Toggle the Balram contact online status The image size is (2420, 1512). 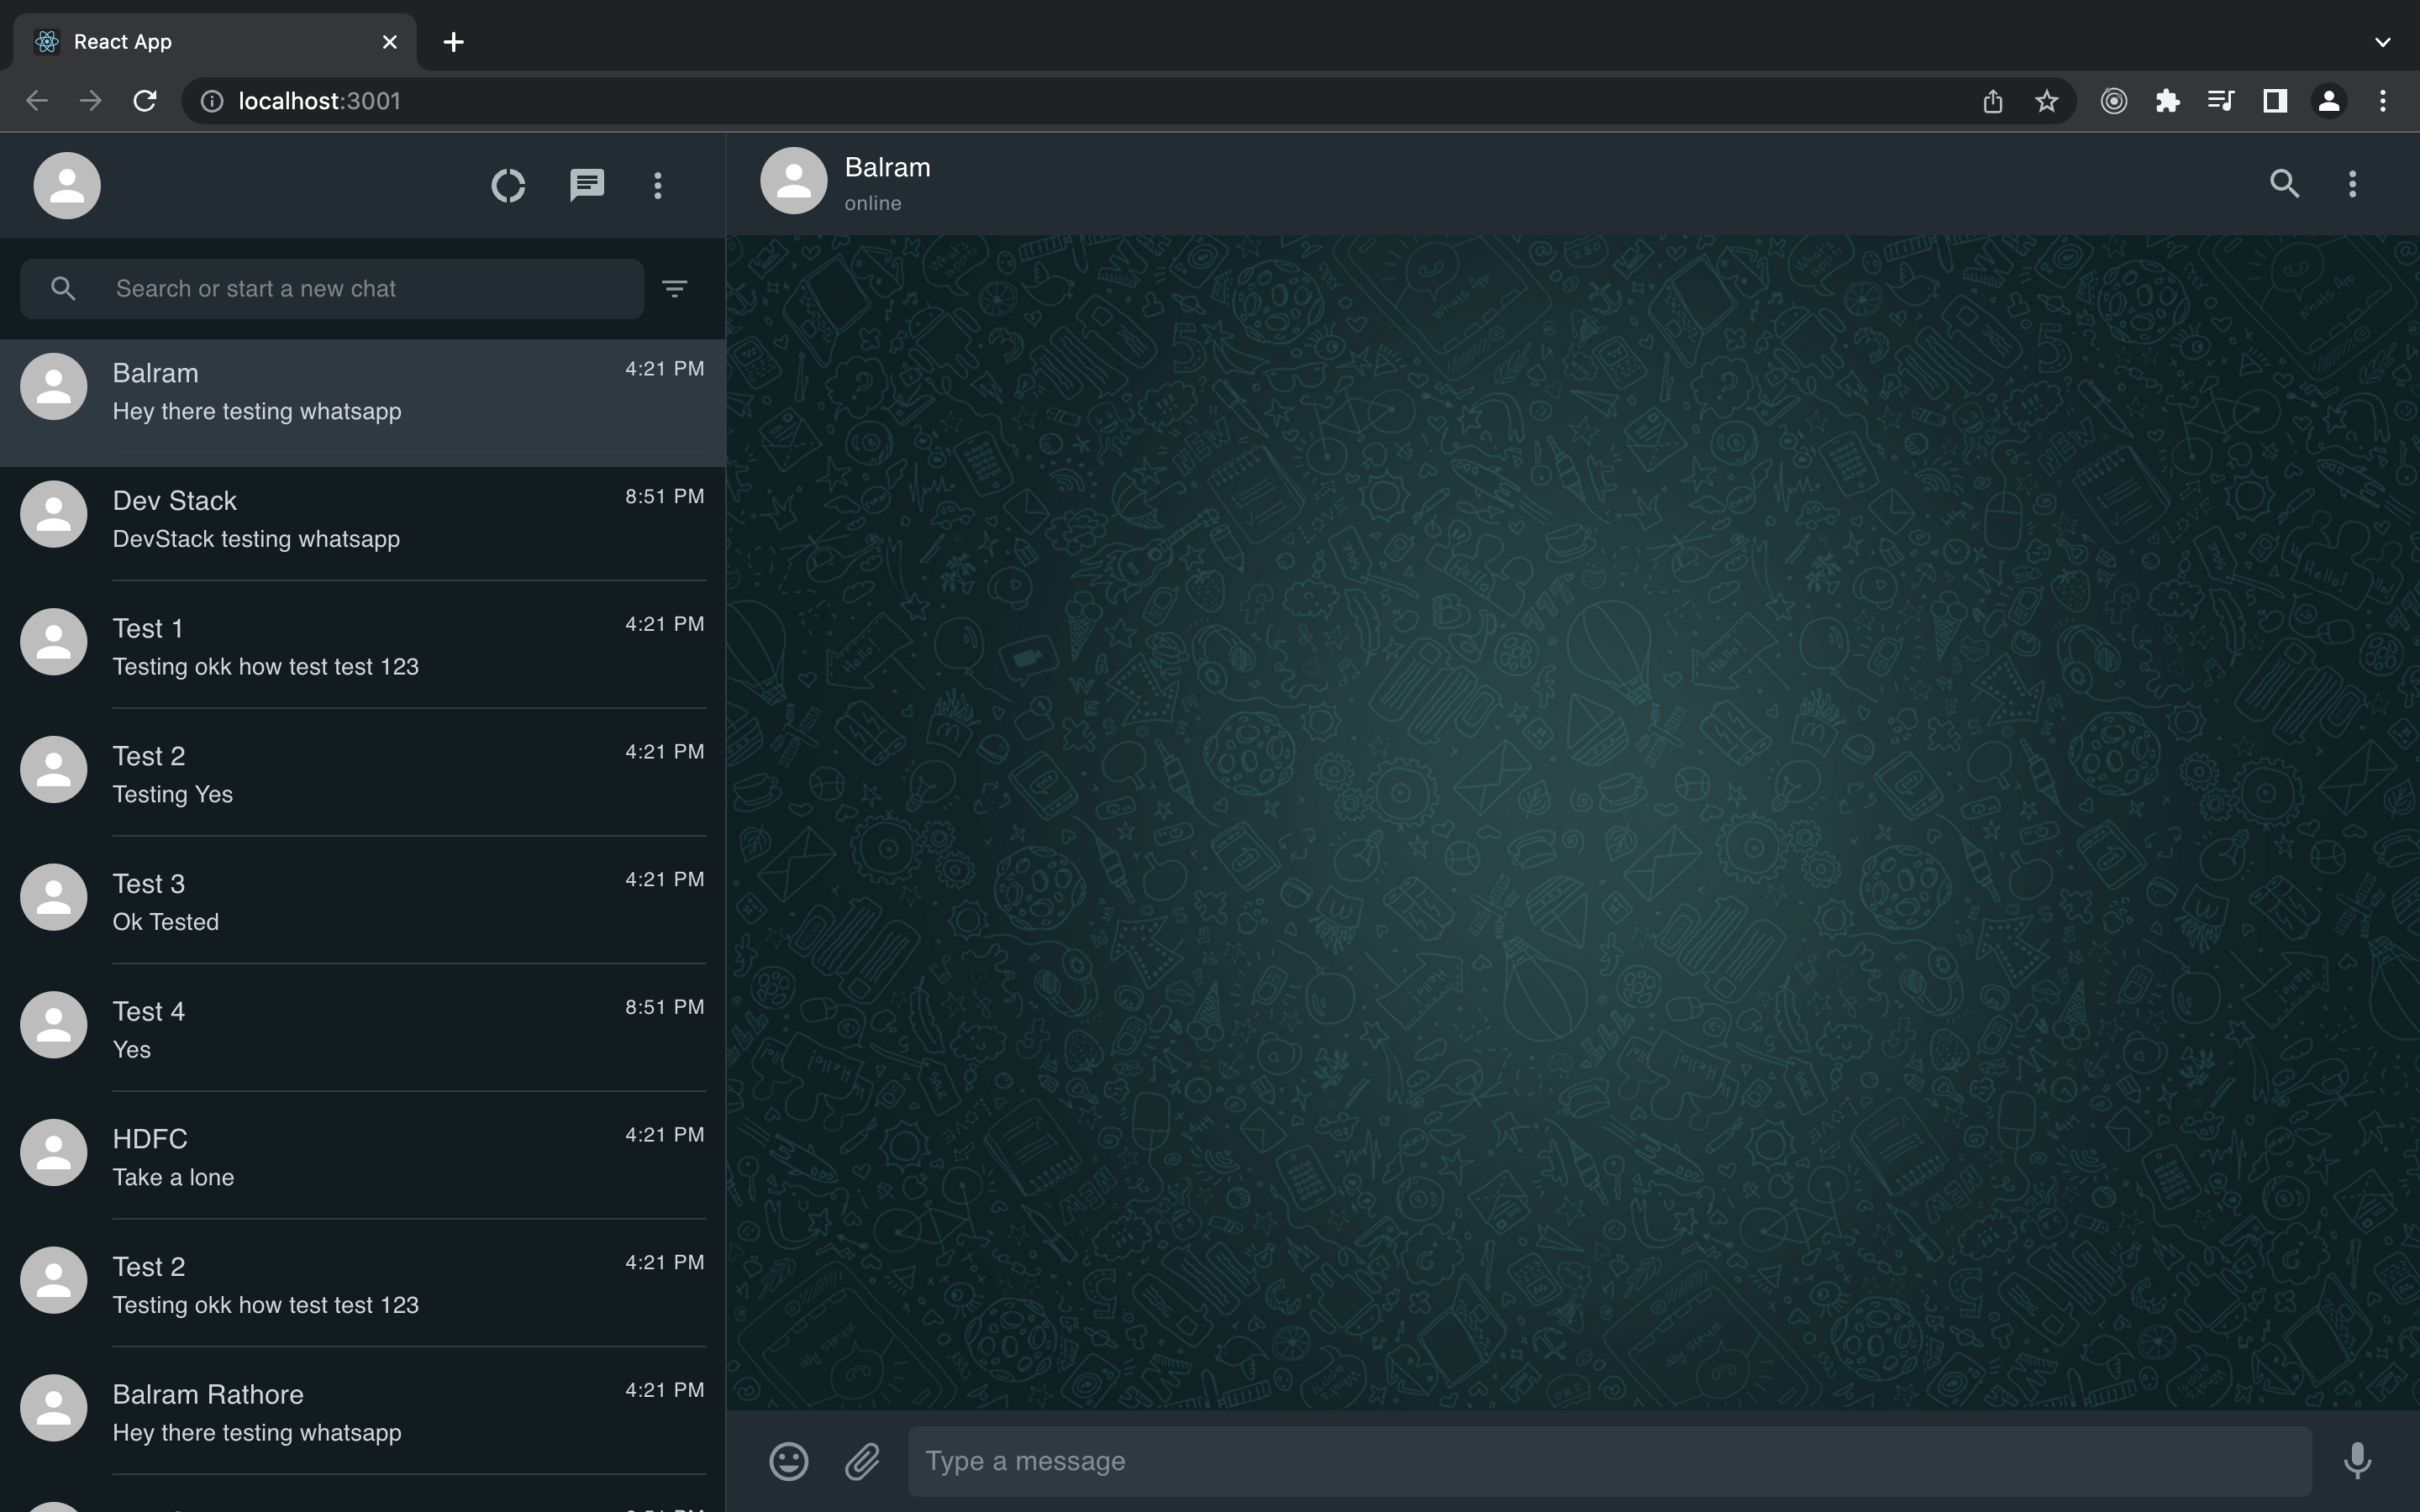point(873,204)
